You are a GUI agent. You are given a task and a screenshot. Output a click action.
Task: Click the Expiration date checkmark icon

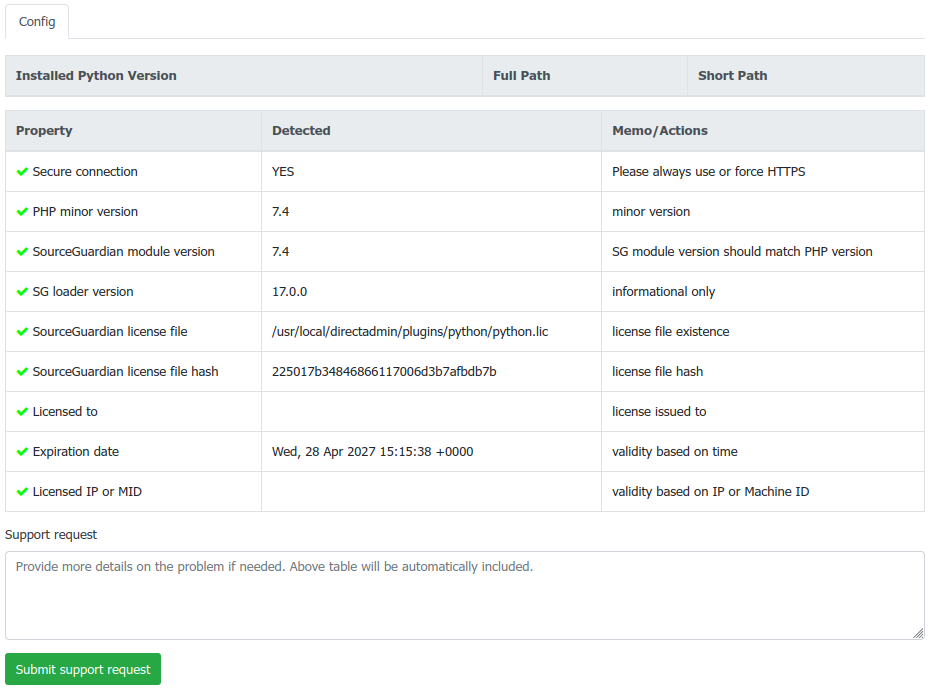pyautogui.click(x=22, y=452)
